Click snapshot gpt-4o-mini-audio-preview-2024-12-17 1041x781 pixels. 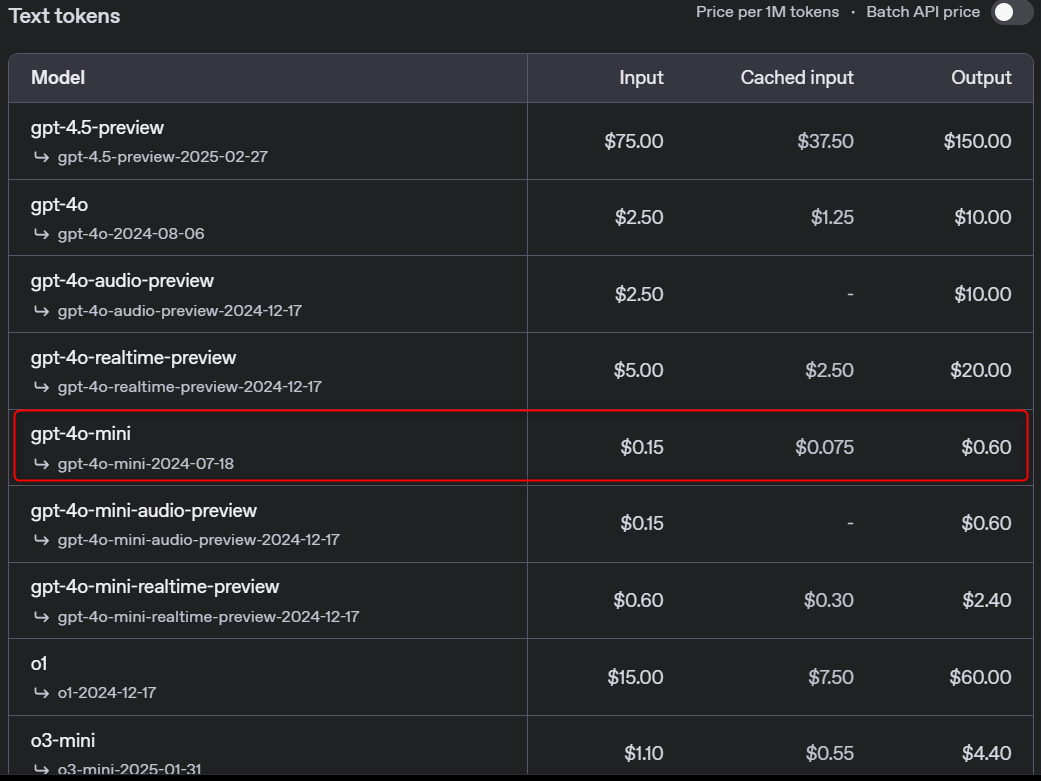pyautogui.click(x=198, y=540)
